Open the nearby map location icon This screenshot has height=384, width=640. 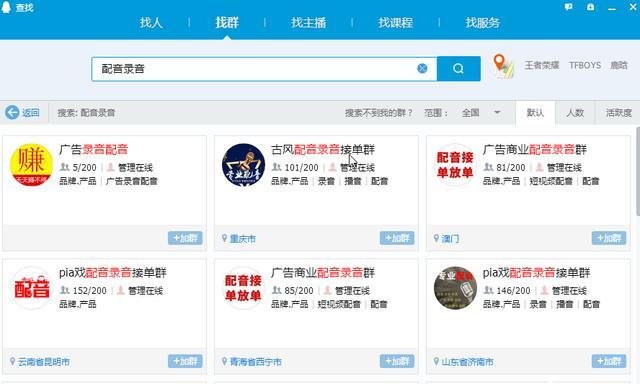click(x=503, y=66)
